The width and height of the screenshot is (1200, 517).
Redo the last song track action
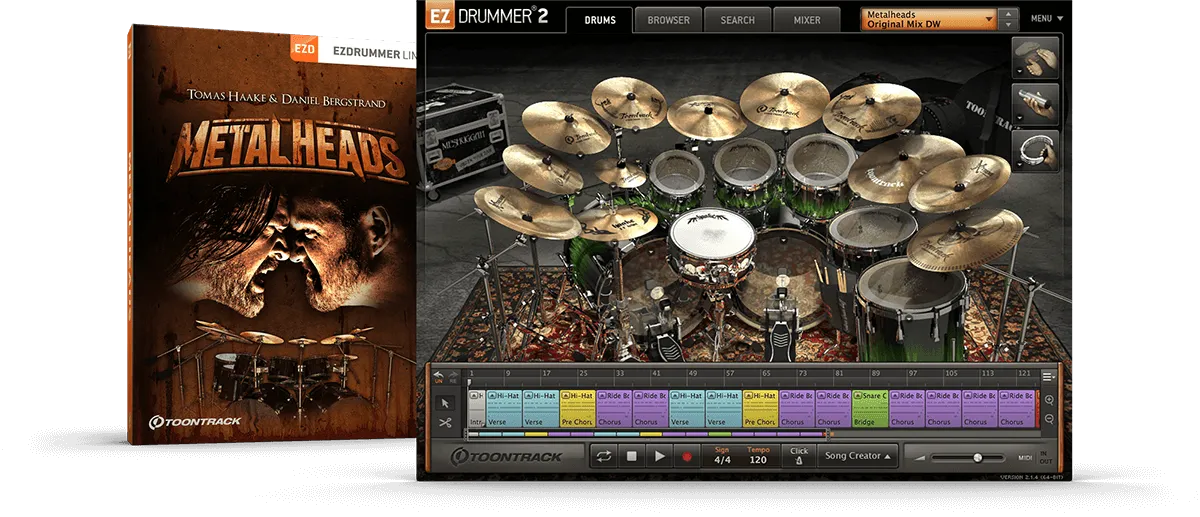coord(452,375)
